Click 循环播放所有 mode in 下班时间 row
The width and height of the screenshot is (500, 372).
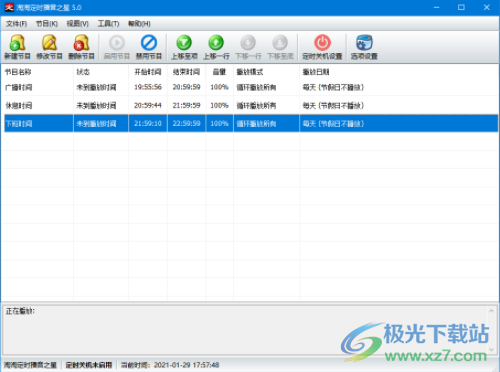[256, 124]
